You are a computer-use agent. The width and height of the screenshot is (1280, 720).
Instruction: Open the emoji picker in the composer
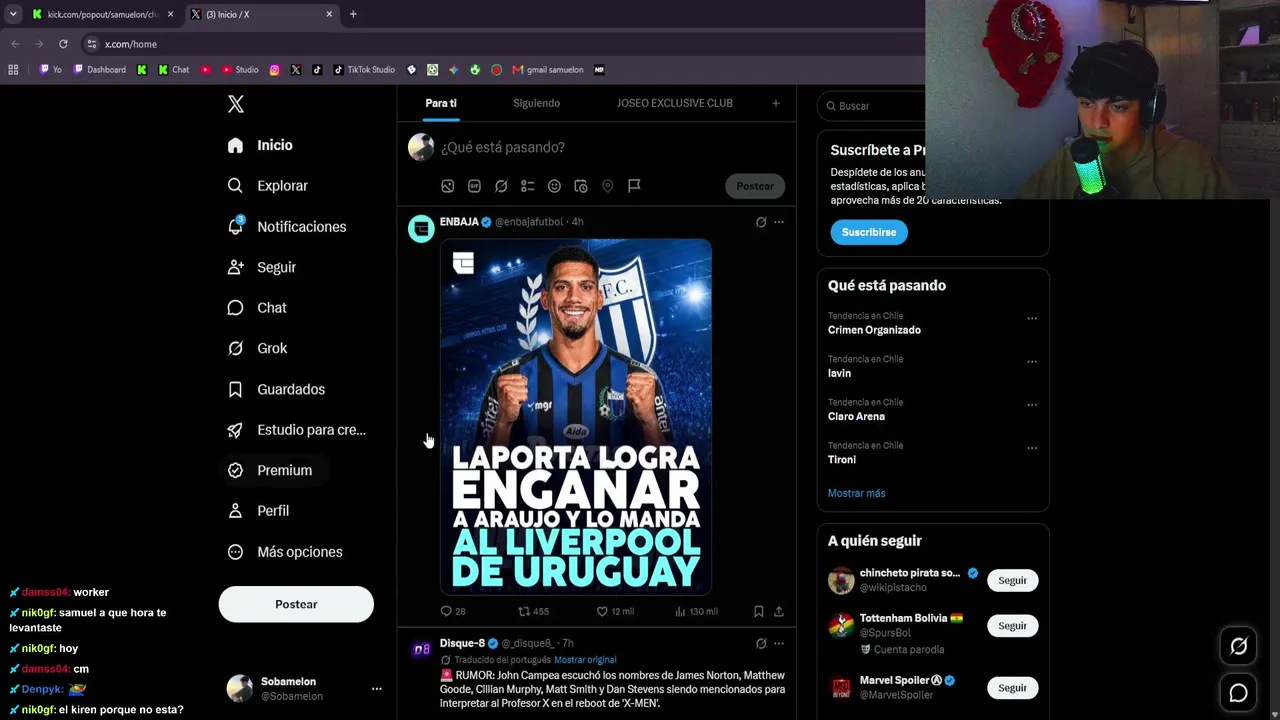click(554, 186)
